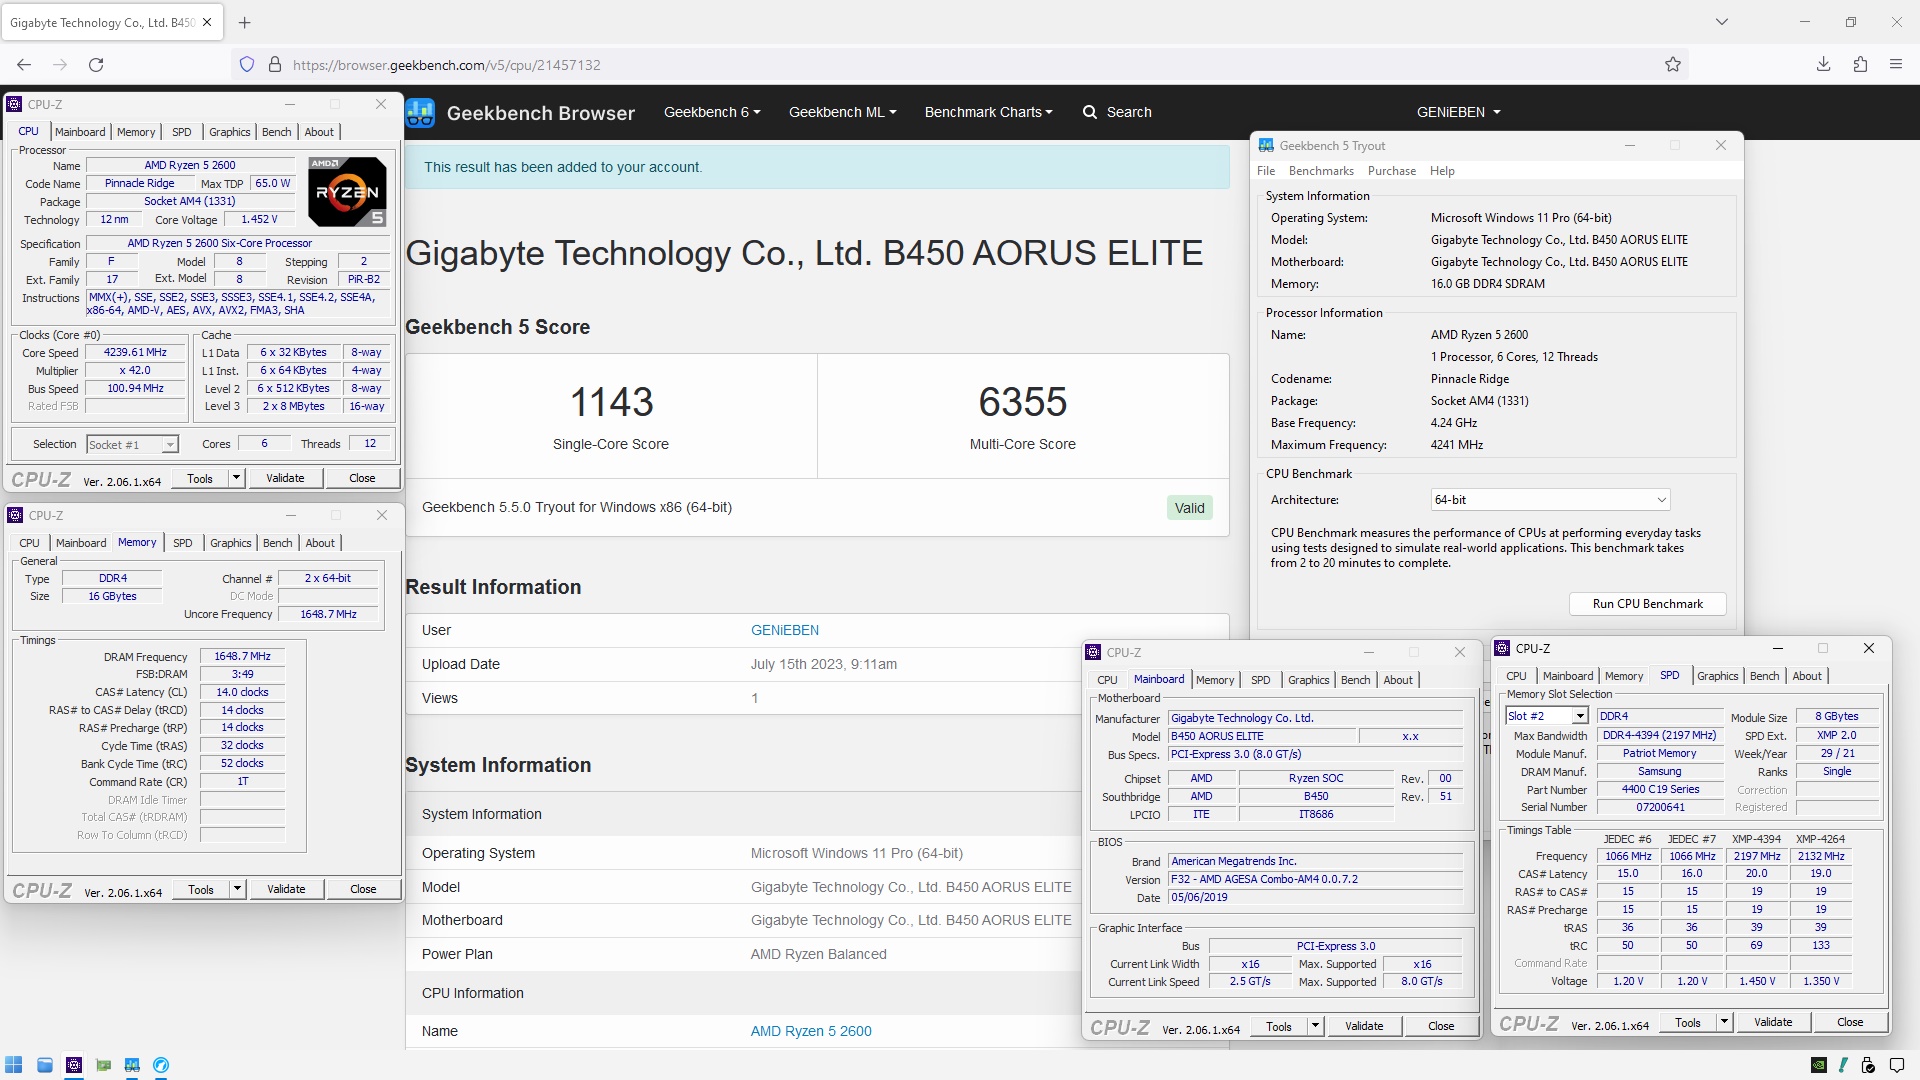
Task: Open the Slot #2 dropdown in SPD window
Action: [x=1547, y=716]
